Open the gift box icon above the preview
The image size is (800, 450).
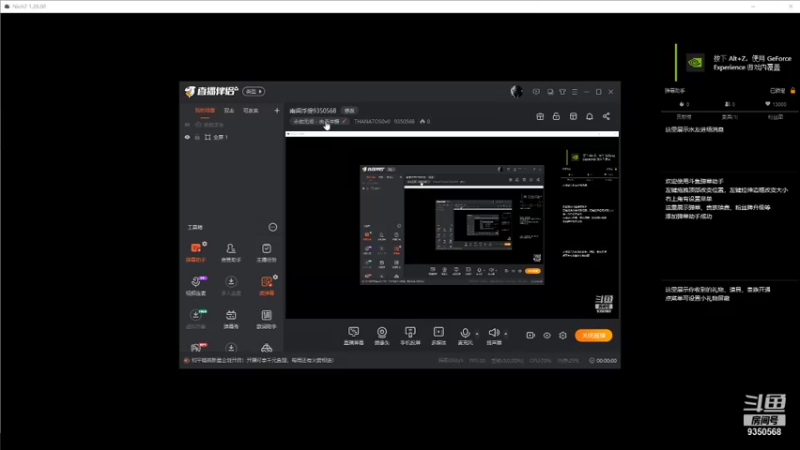[x=540, y=116]
